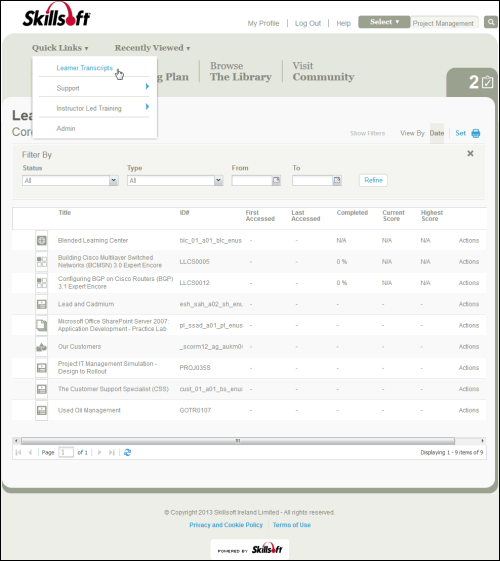This screenshot has width=500, height=561.
Task: Click the Lead and Cadmium row icon
Action: [41, 304]
